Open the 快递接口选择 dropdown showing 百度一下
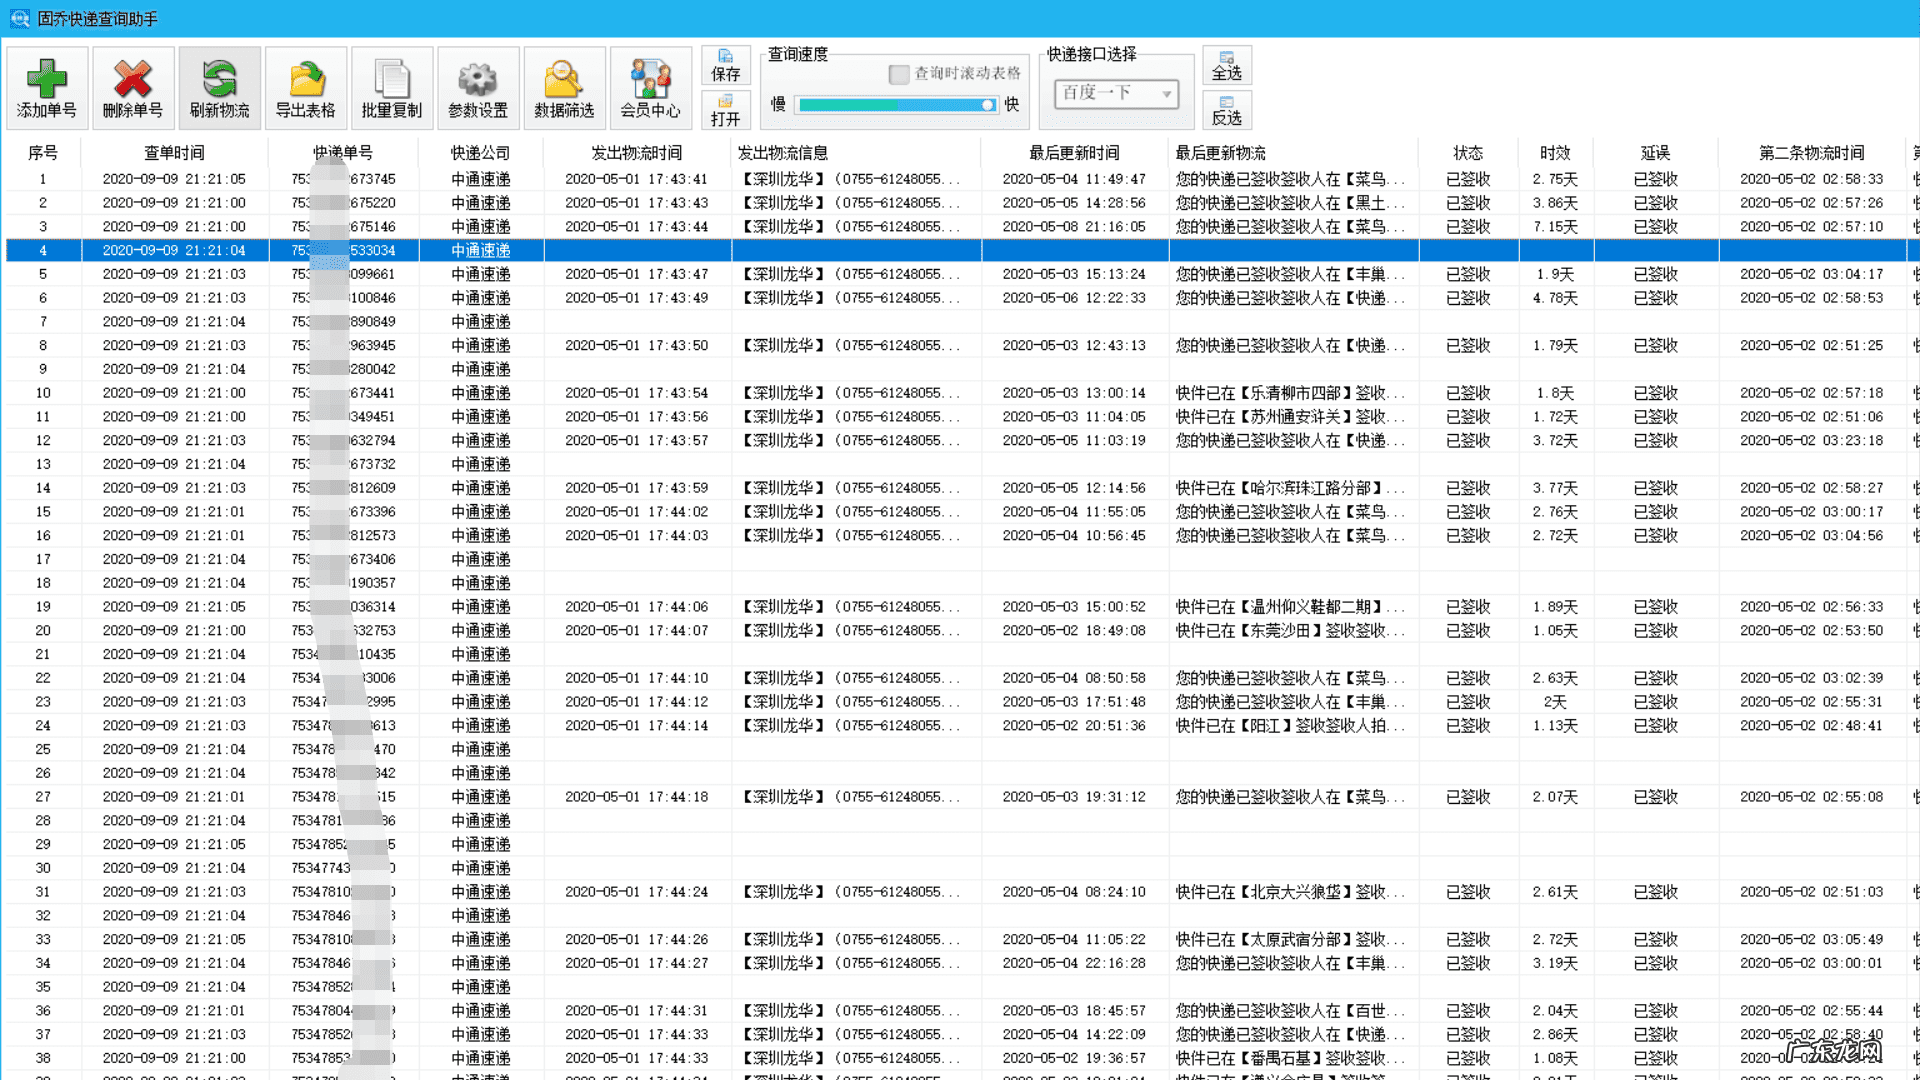 [1115, 94]
